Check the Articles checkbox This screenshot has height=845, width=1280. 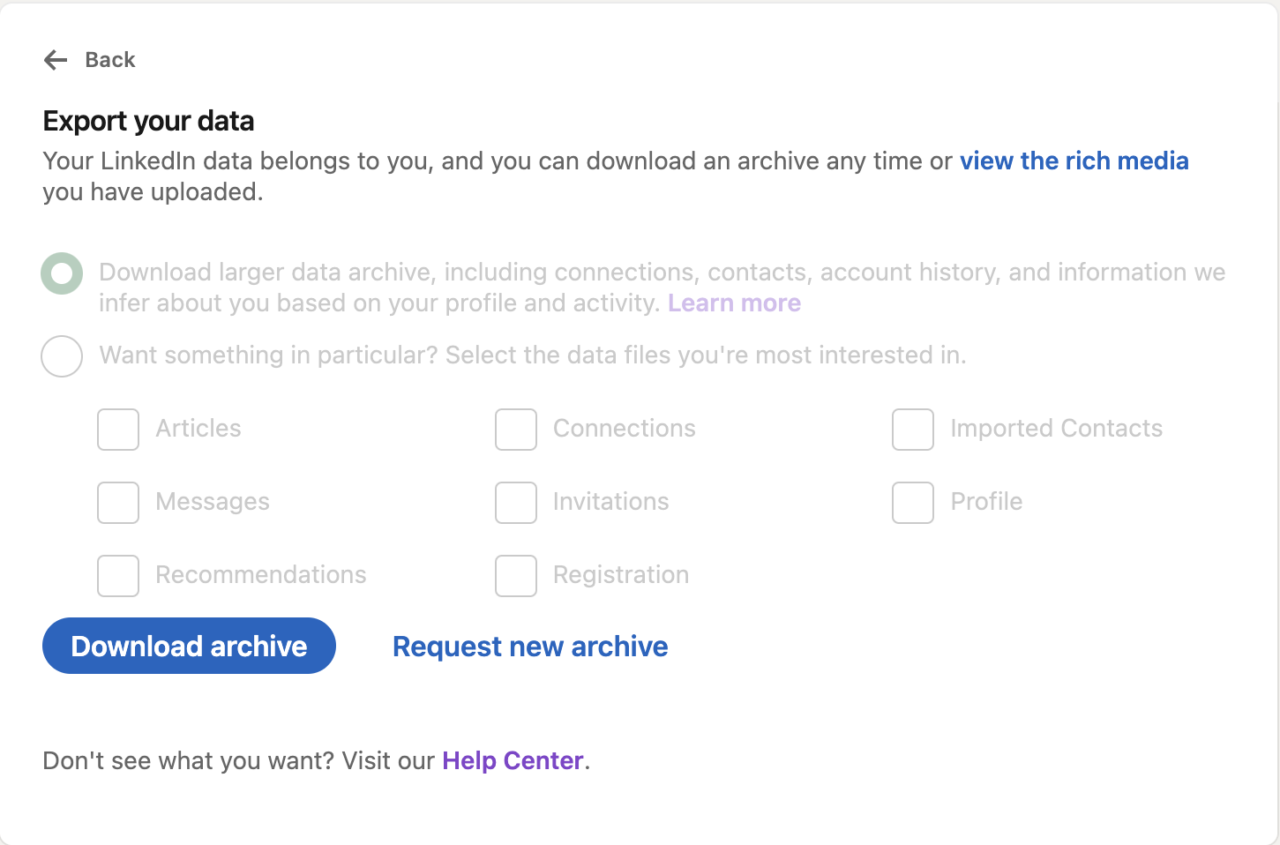(x=117, y=429)
